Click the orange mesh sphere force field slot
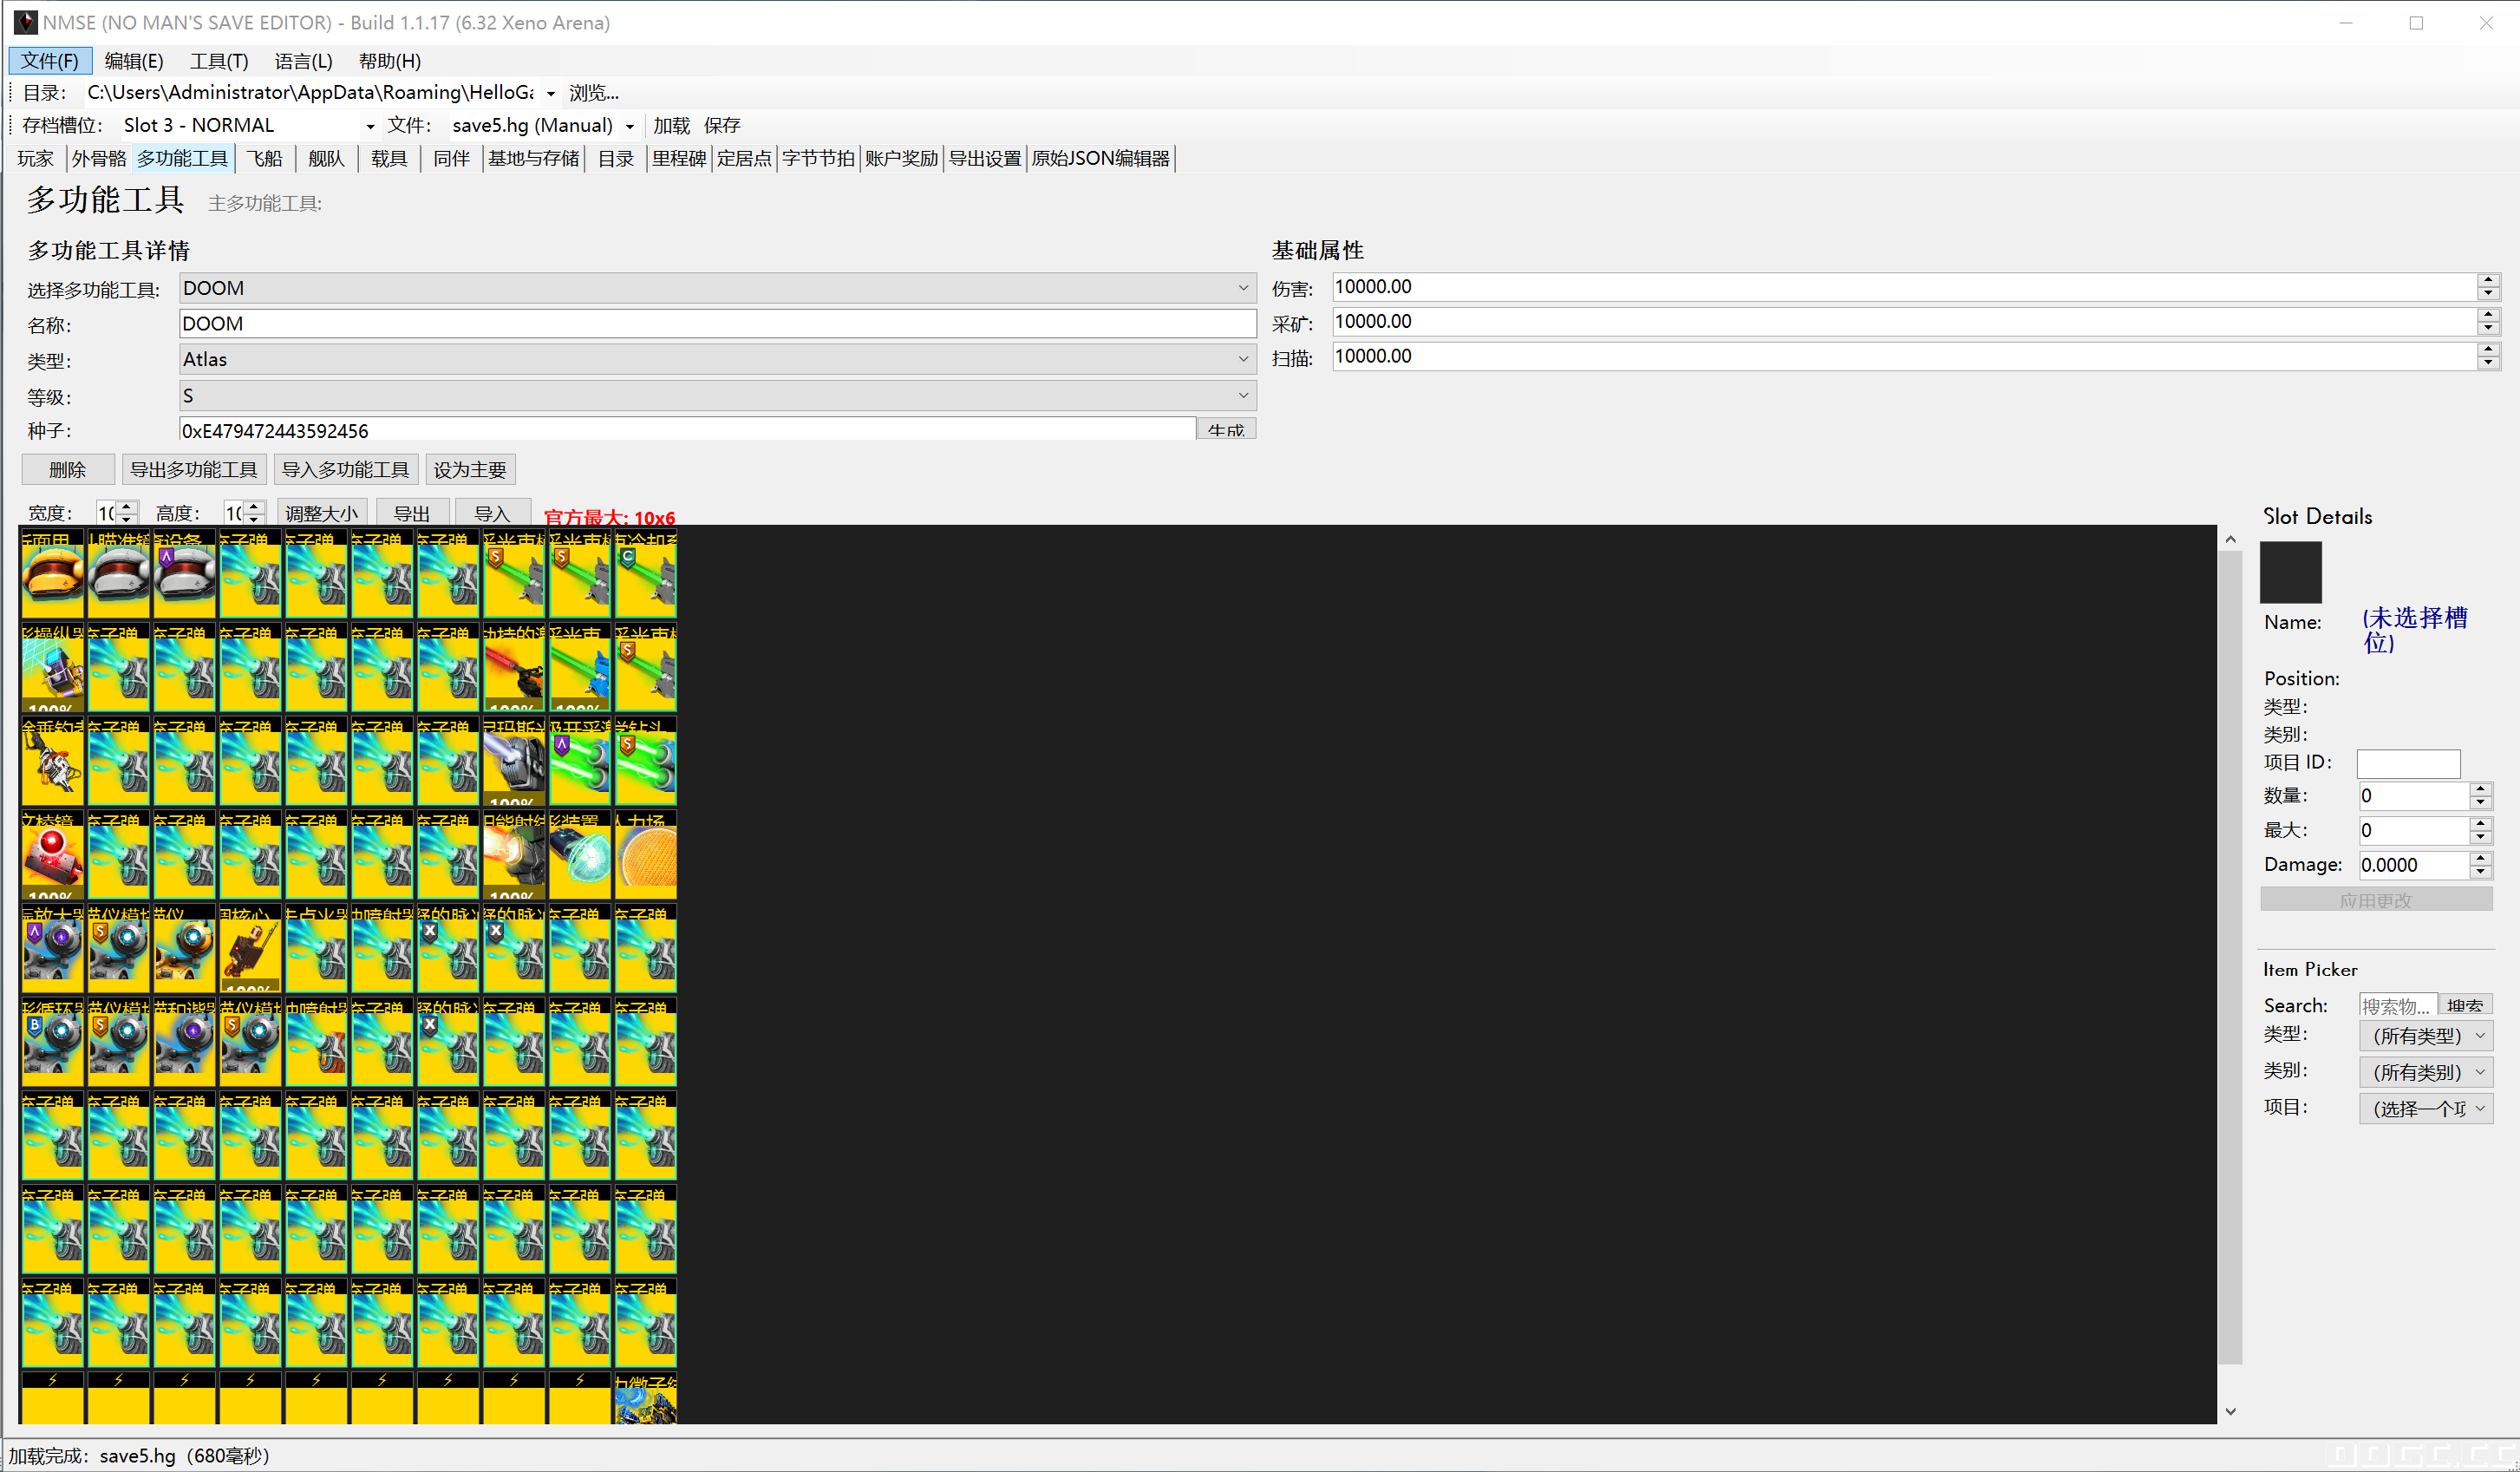This screenshot has height=1472, width=2520. pos(646,856)
